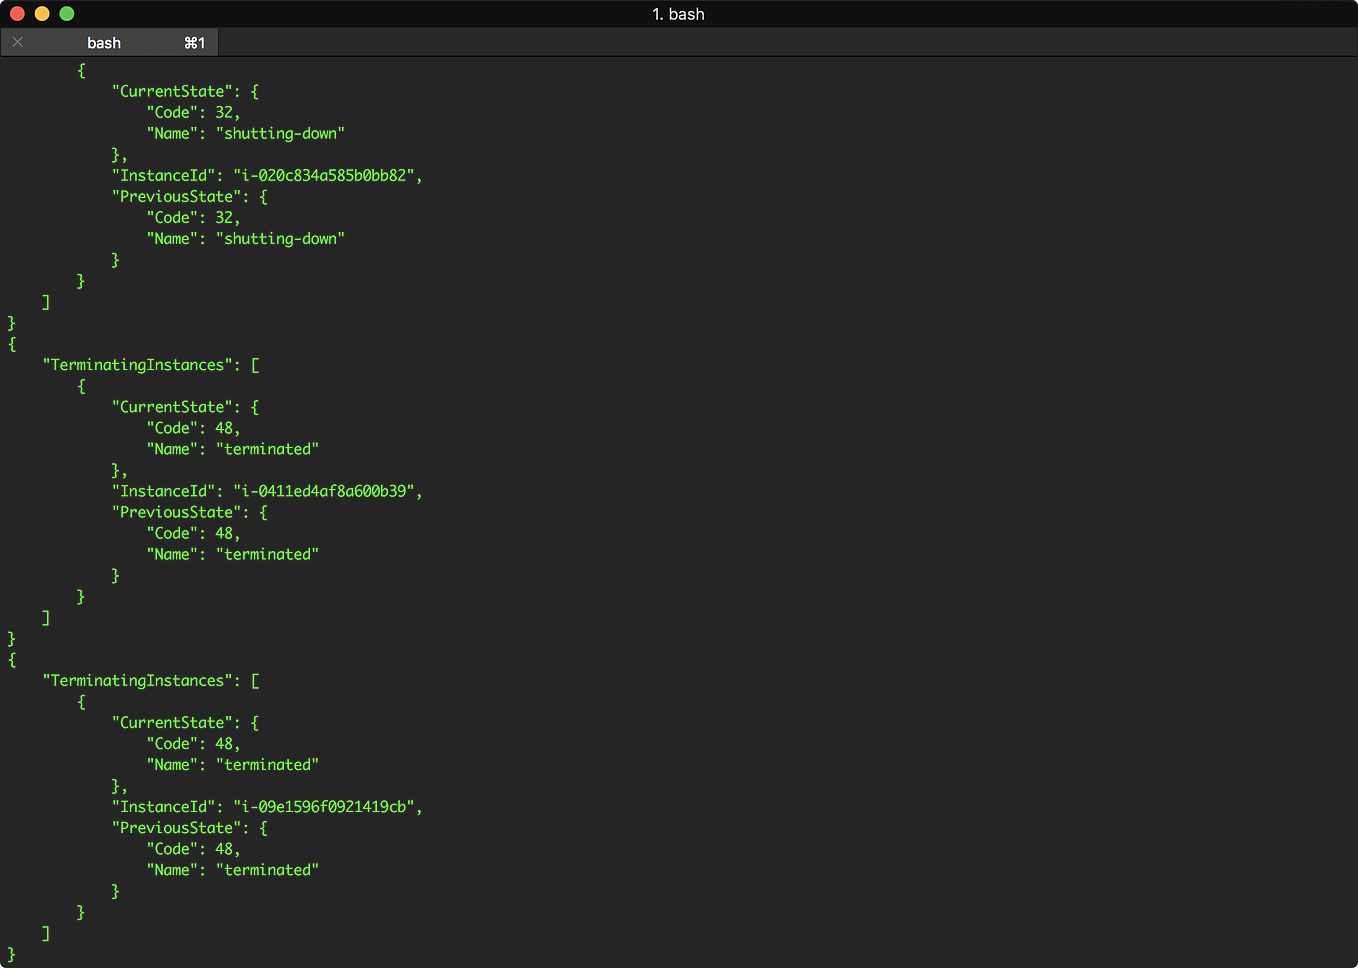Click the green zoom traffic light
The image size is (1358, 968).
[x=66, y=13]
